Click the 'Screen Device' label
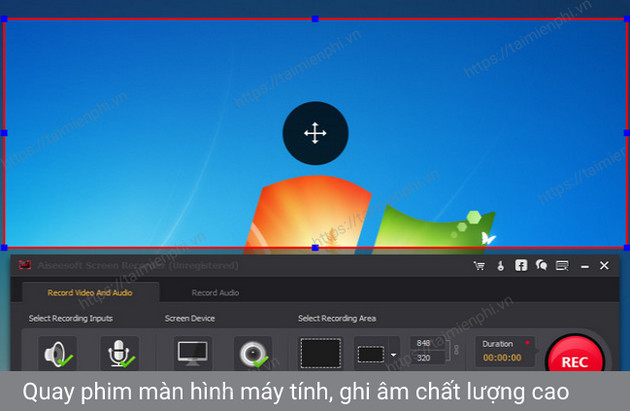The height and width of the screenshot is (411, 630). point(190,318)
